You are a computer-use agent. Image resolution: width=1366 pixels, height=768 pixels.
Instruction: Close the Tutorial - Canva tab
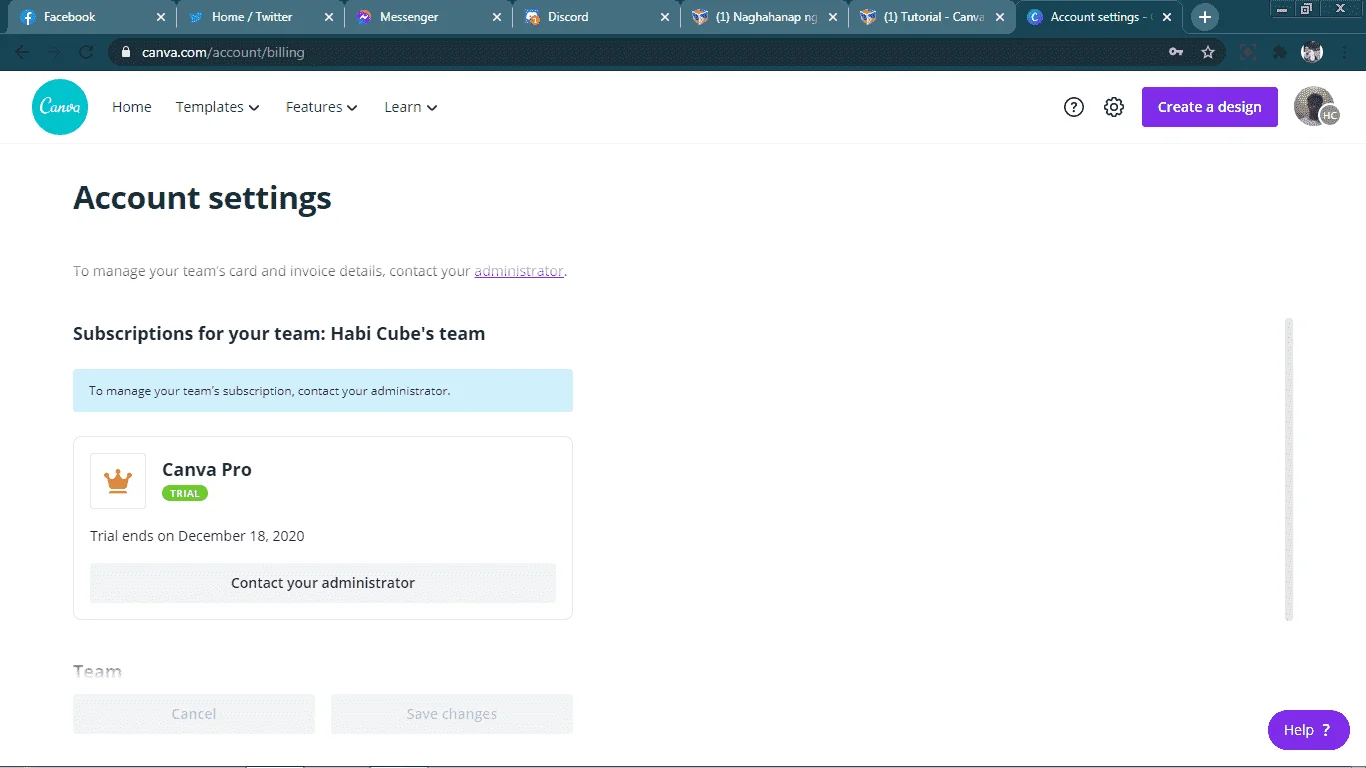point(1001,17)
